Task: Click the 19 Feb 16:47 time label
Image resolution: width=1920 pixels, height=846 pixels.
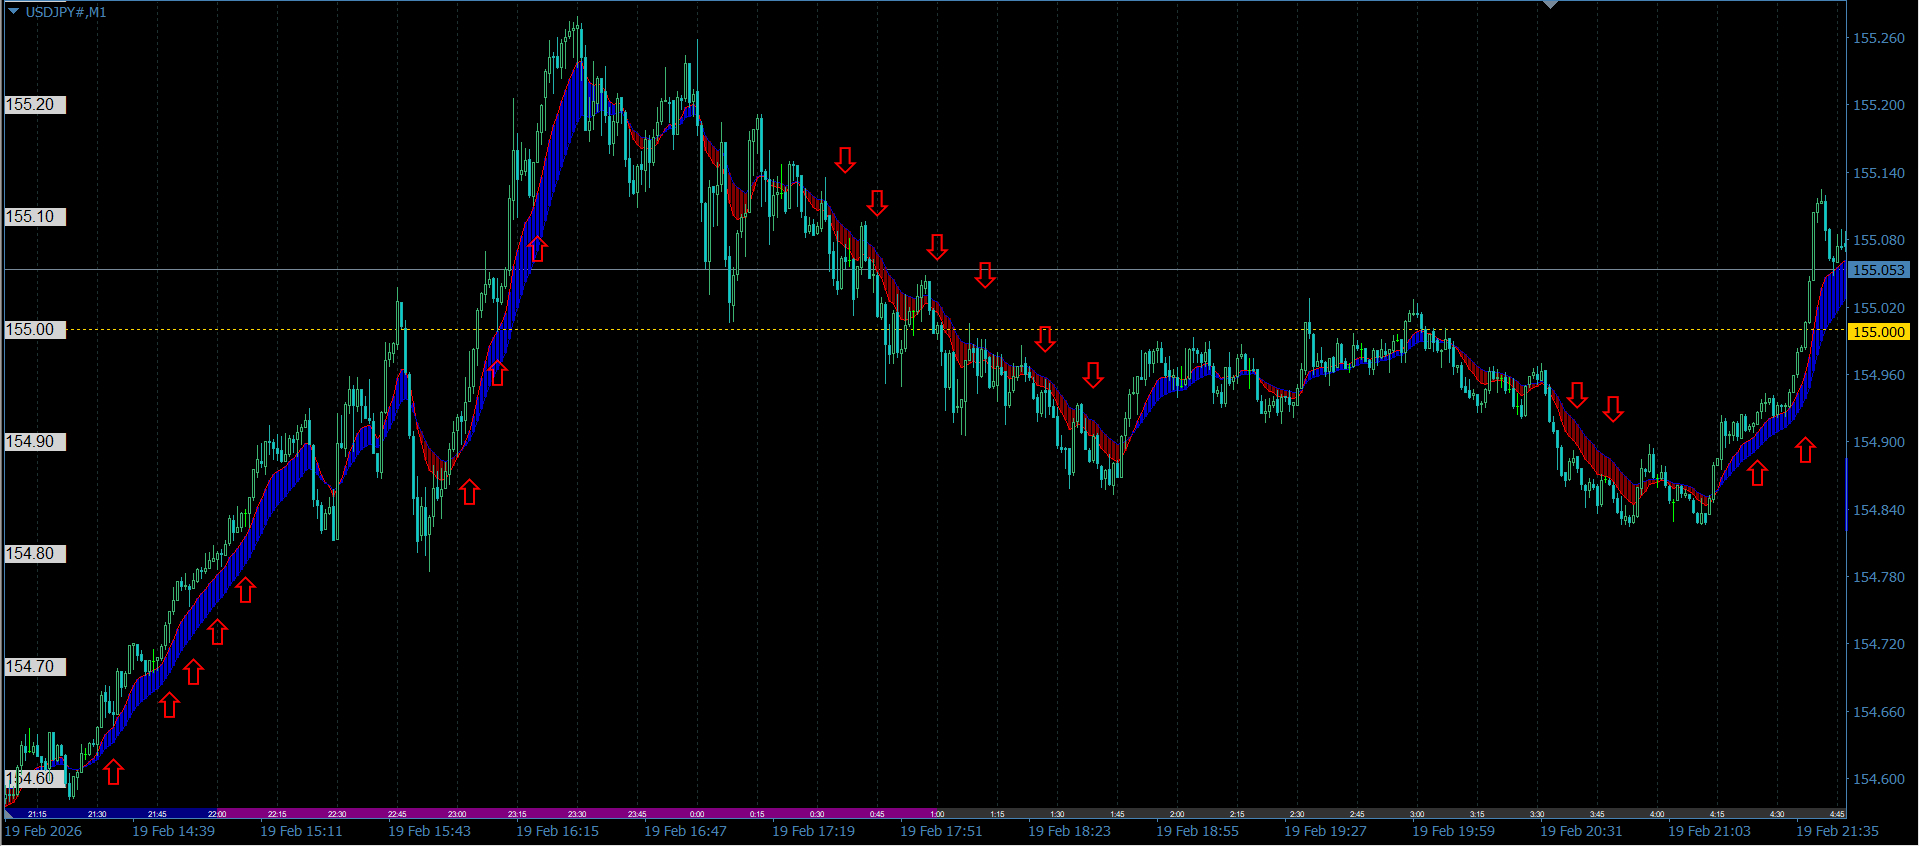Action: (x=686, y=831)
